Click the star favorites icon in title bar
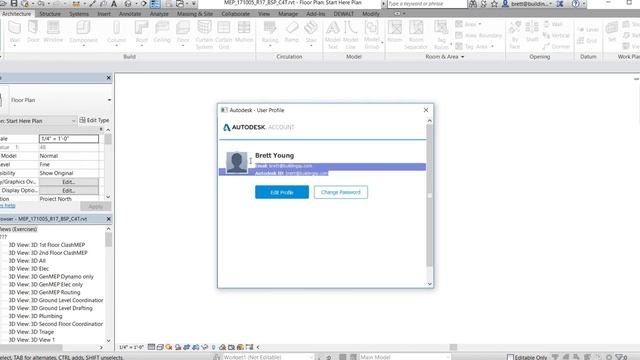This screenshot has height=360, width=640. pos(494,4)
